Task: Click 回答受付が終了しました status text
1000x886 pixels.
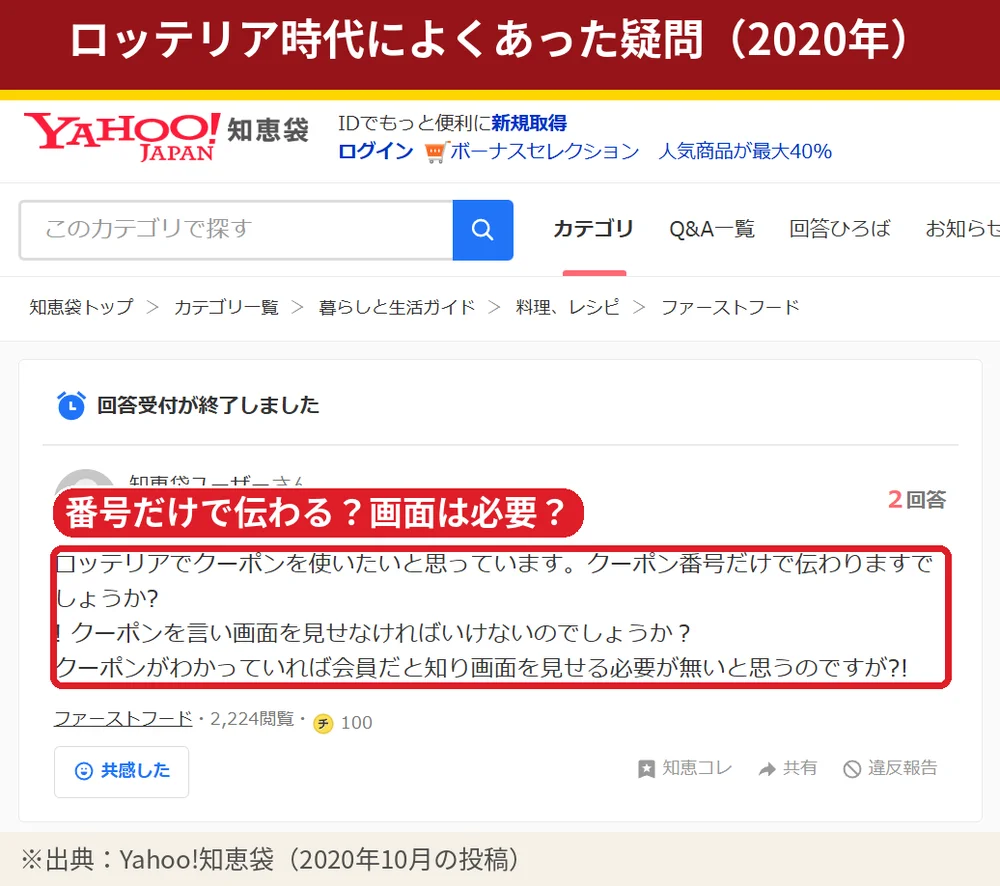Action: point(208,405)
